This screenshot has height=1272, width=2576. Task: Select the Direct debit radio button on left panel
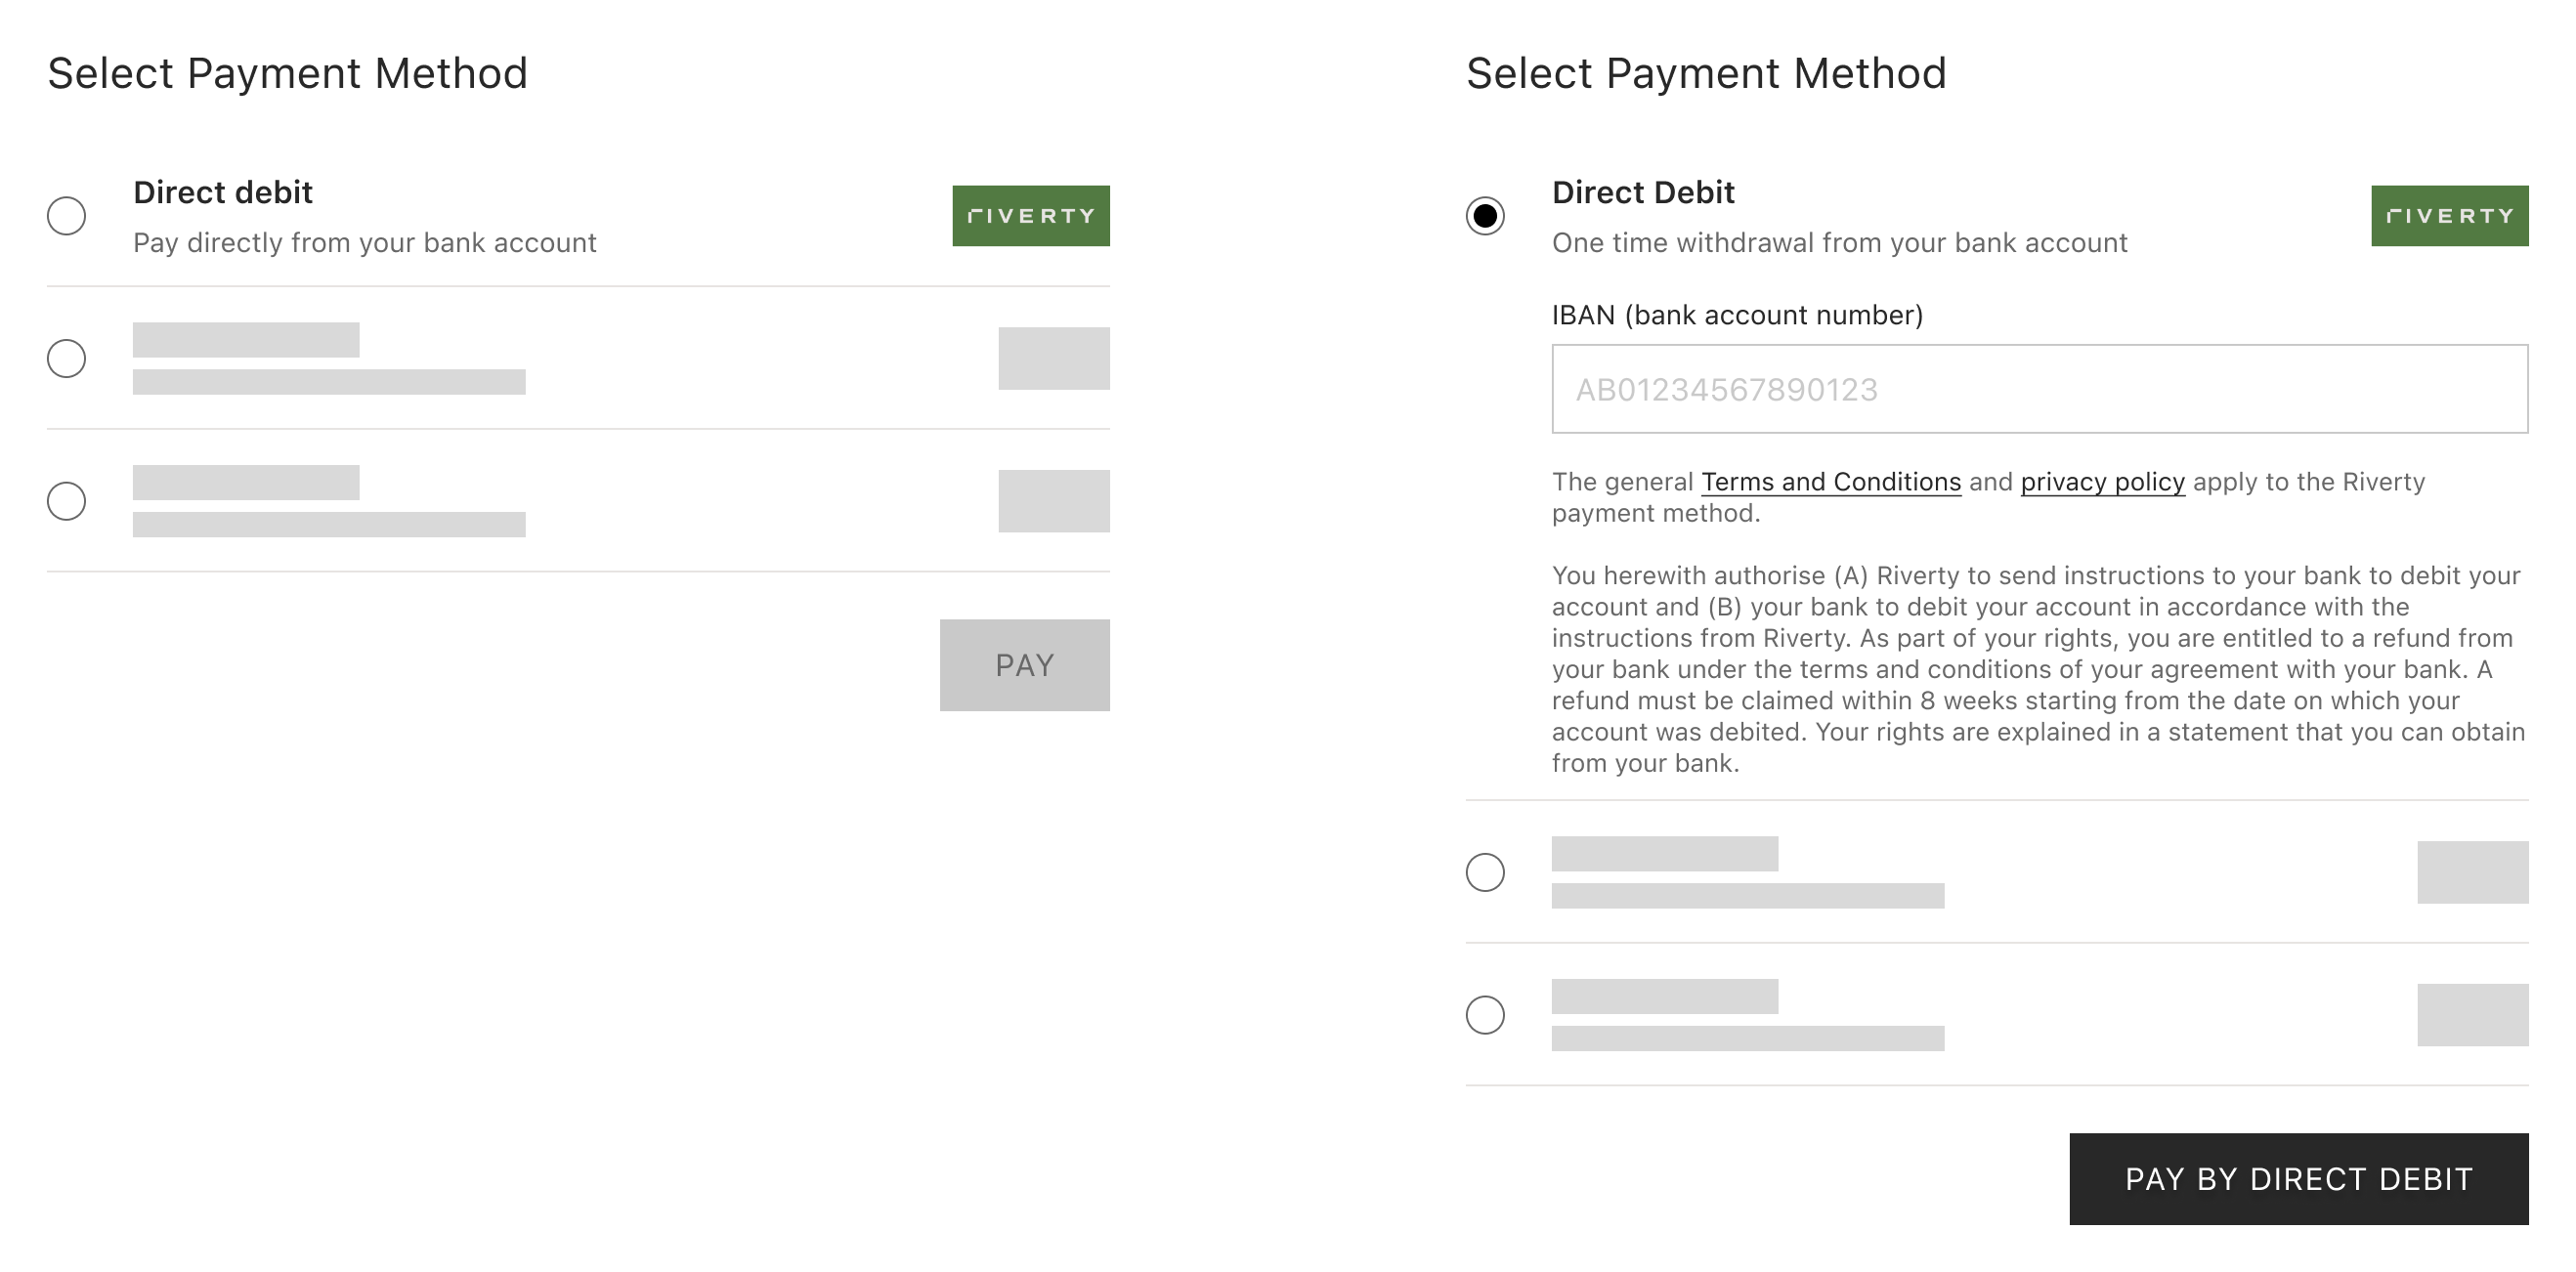pyautogui.click(x=66, y=215)
